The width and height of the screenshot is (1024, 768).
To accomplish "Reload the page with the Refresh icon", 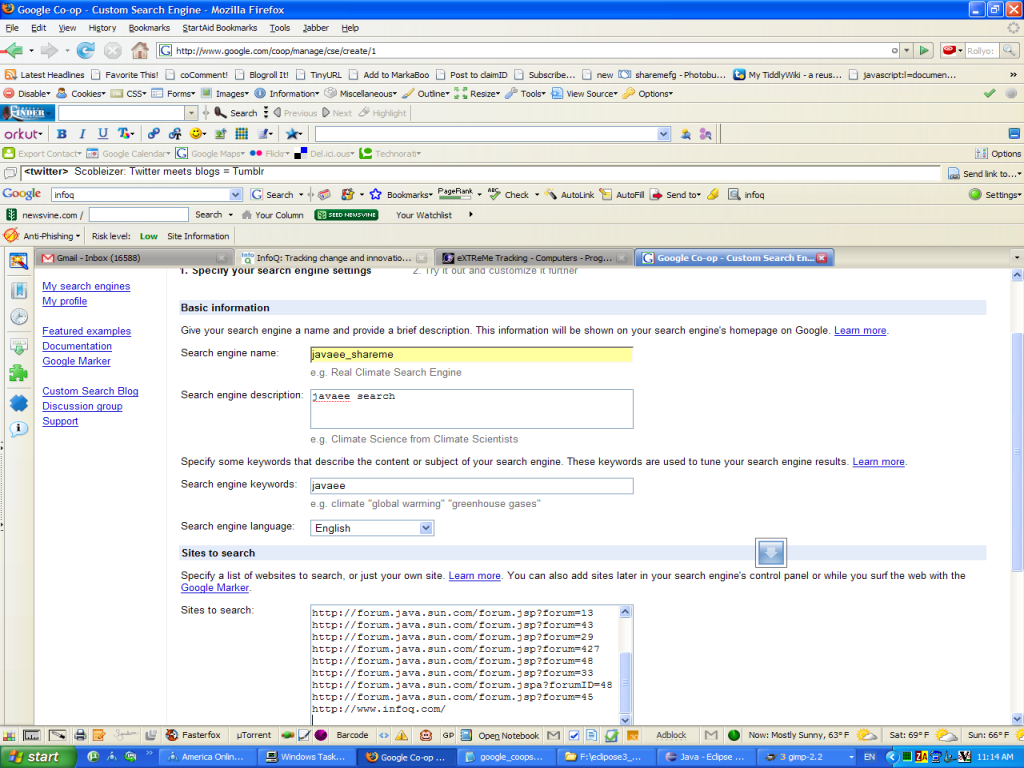I will pyautogui.click(x=86, y=50).
